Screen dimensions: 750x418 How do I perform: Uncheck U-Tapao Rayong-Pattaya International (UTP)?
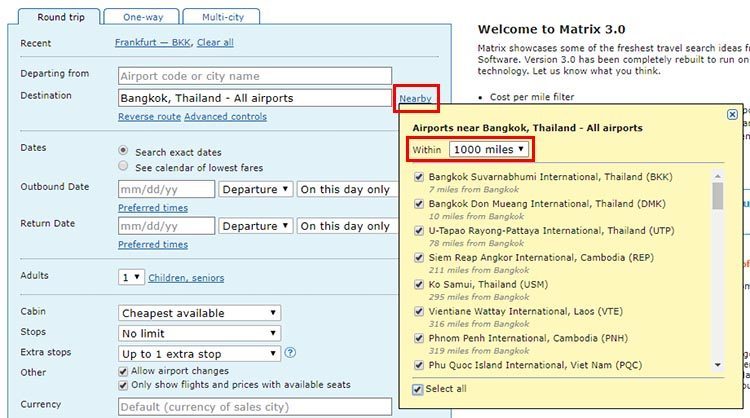pos(419,231)
